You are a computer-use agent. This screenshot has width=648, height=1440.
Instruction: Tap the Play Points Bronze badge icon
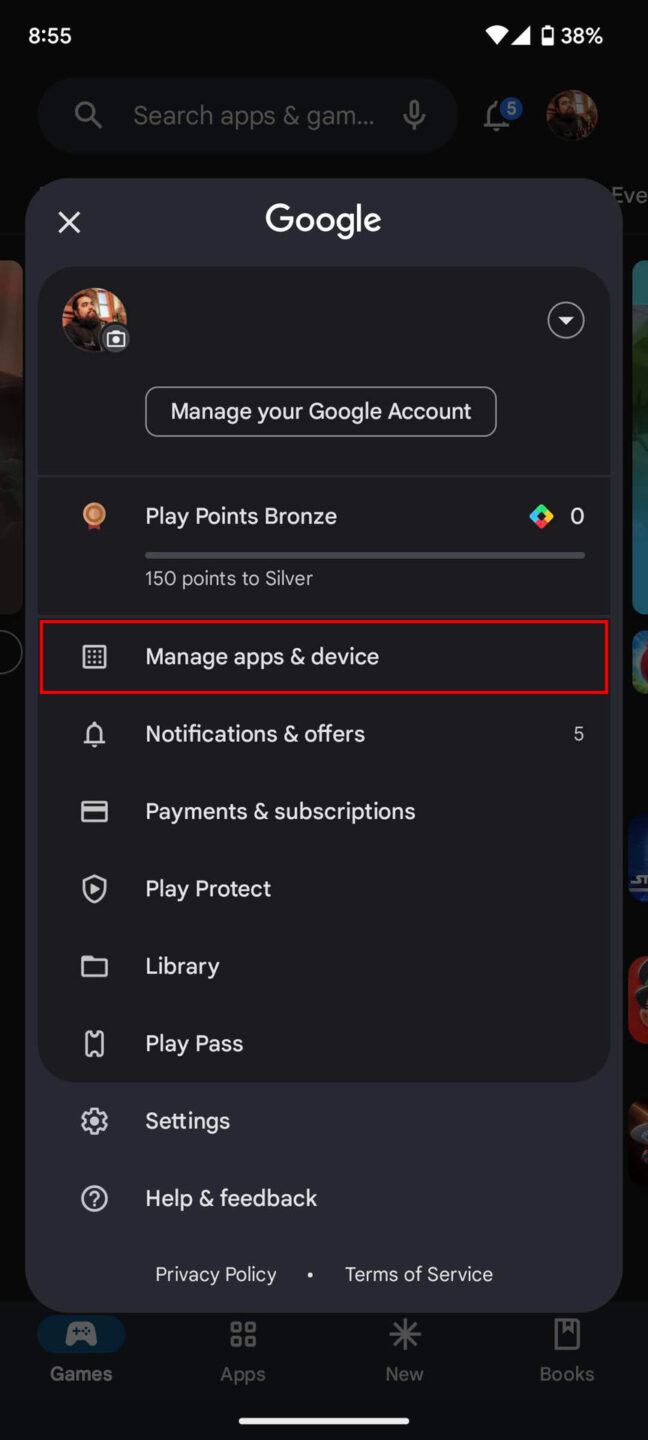click(x=94, y=516)
